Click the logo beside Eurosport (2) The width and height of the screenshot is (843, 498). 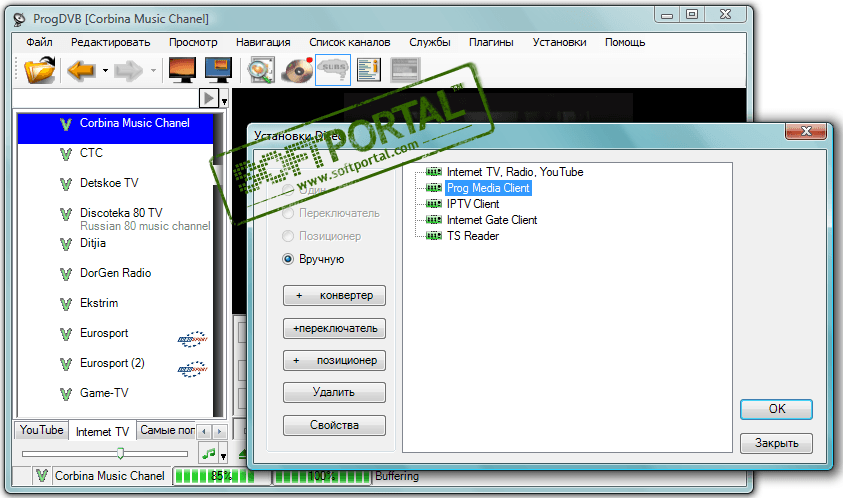(192, 369)
